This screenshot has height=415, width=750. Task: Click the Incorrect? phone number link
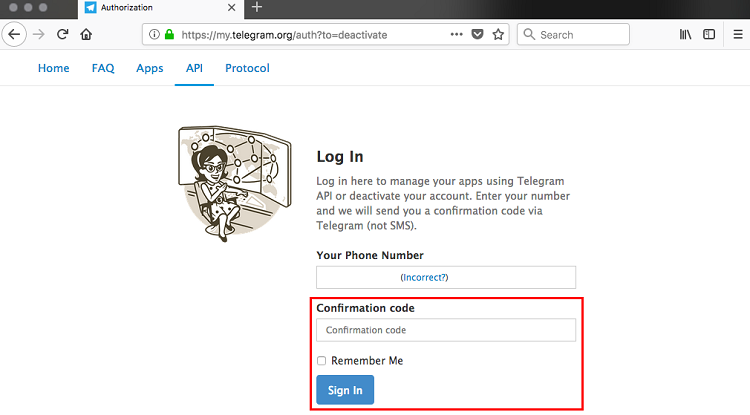point(425,277)
